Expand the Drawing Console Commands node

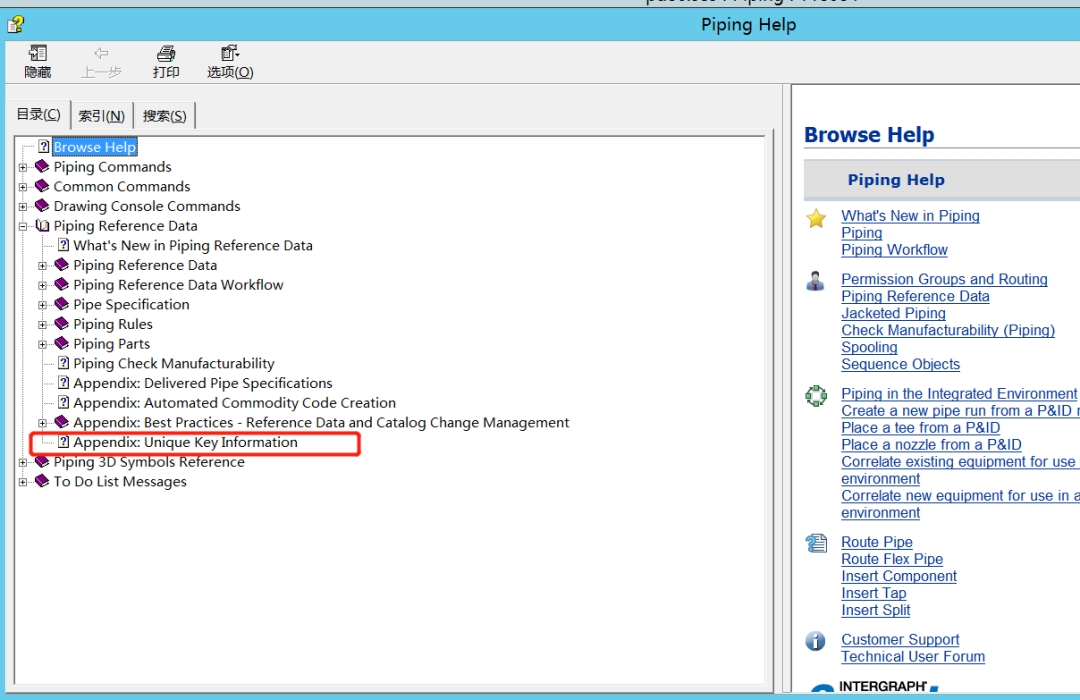23,206
